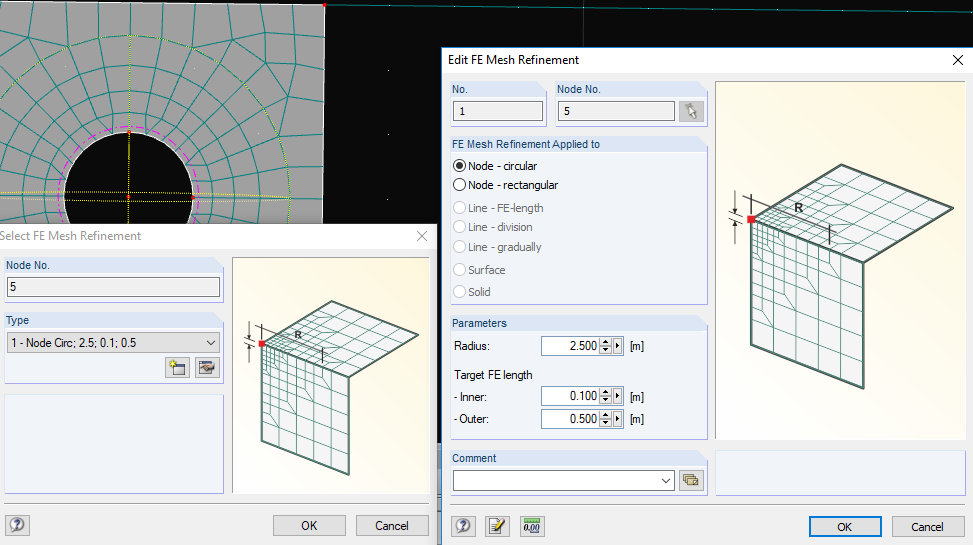Click the Radius input field

(x=570, y=346)
